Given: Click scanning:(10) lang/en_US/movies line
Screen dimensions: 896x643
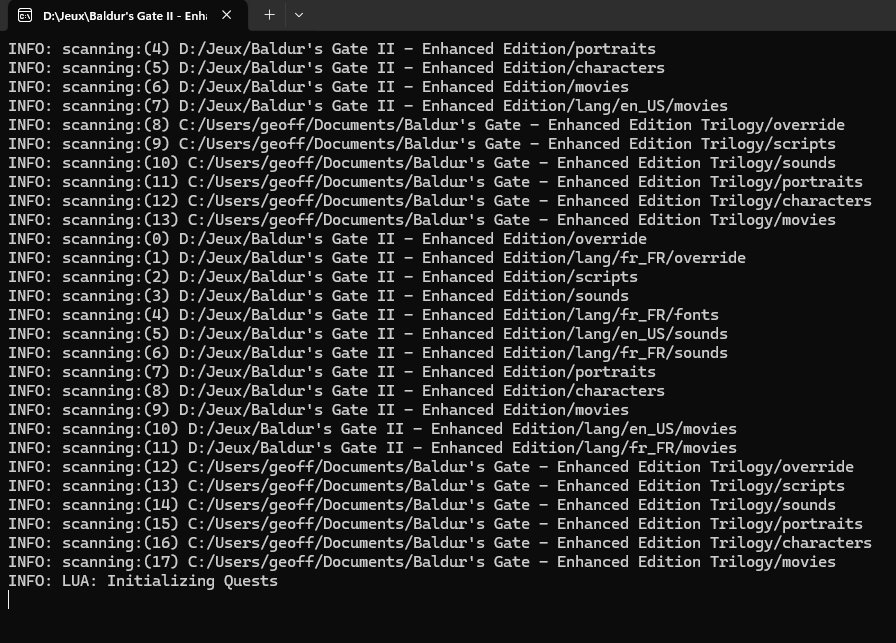Looking at the screenshot, I should [373, 429].
